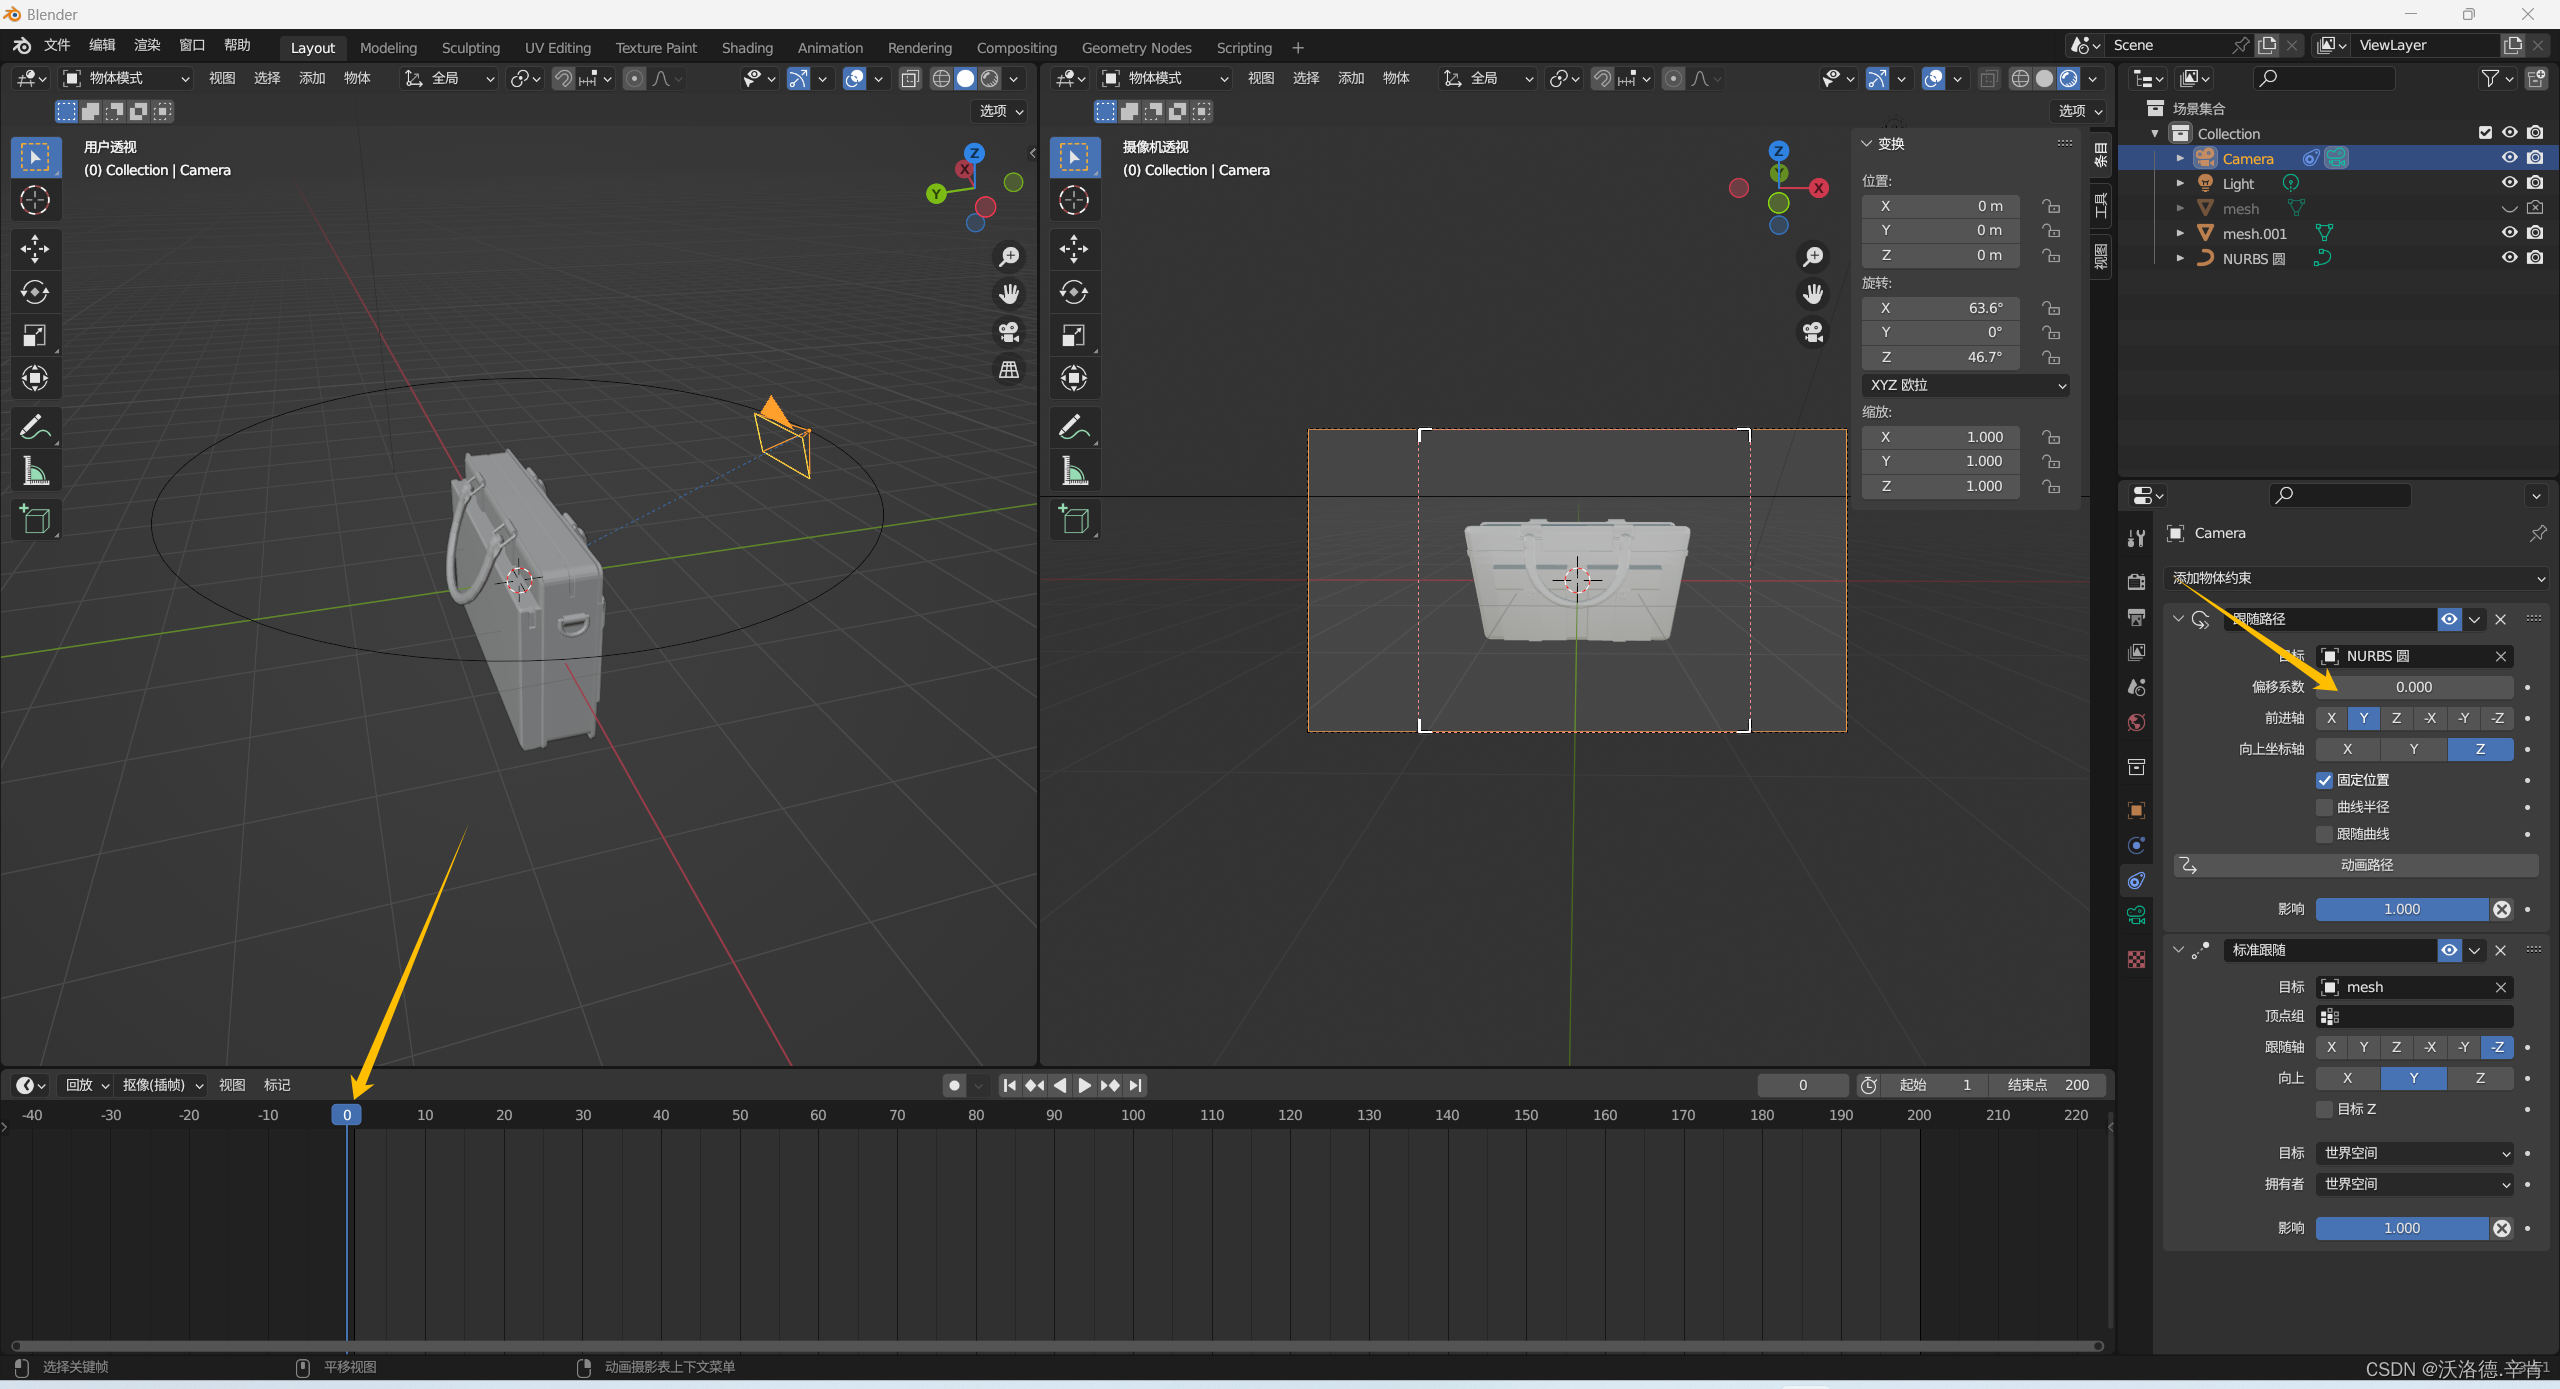The image size is (2560, 1389).
Task: Toggle visibility of mesh.001 object
Action: tap(2509, 231)
